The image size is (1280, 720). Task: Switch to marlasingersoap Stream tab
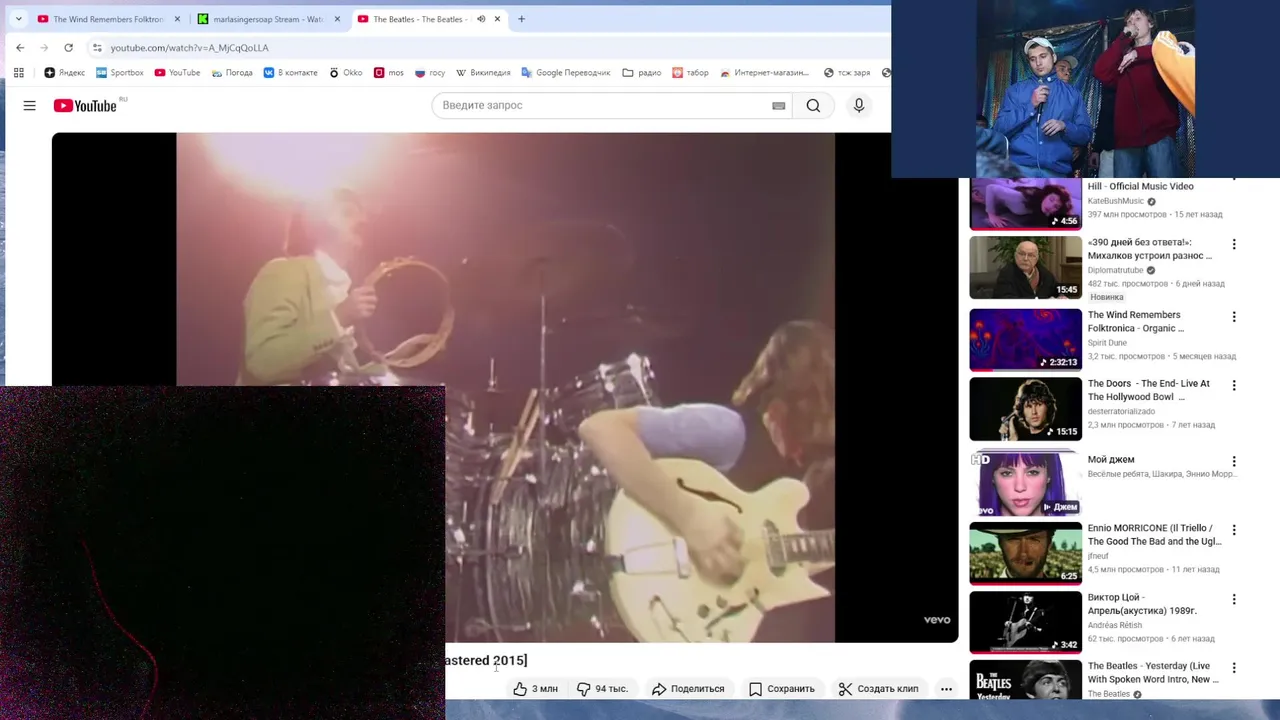click(267, 19)
